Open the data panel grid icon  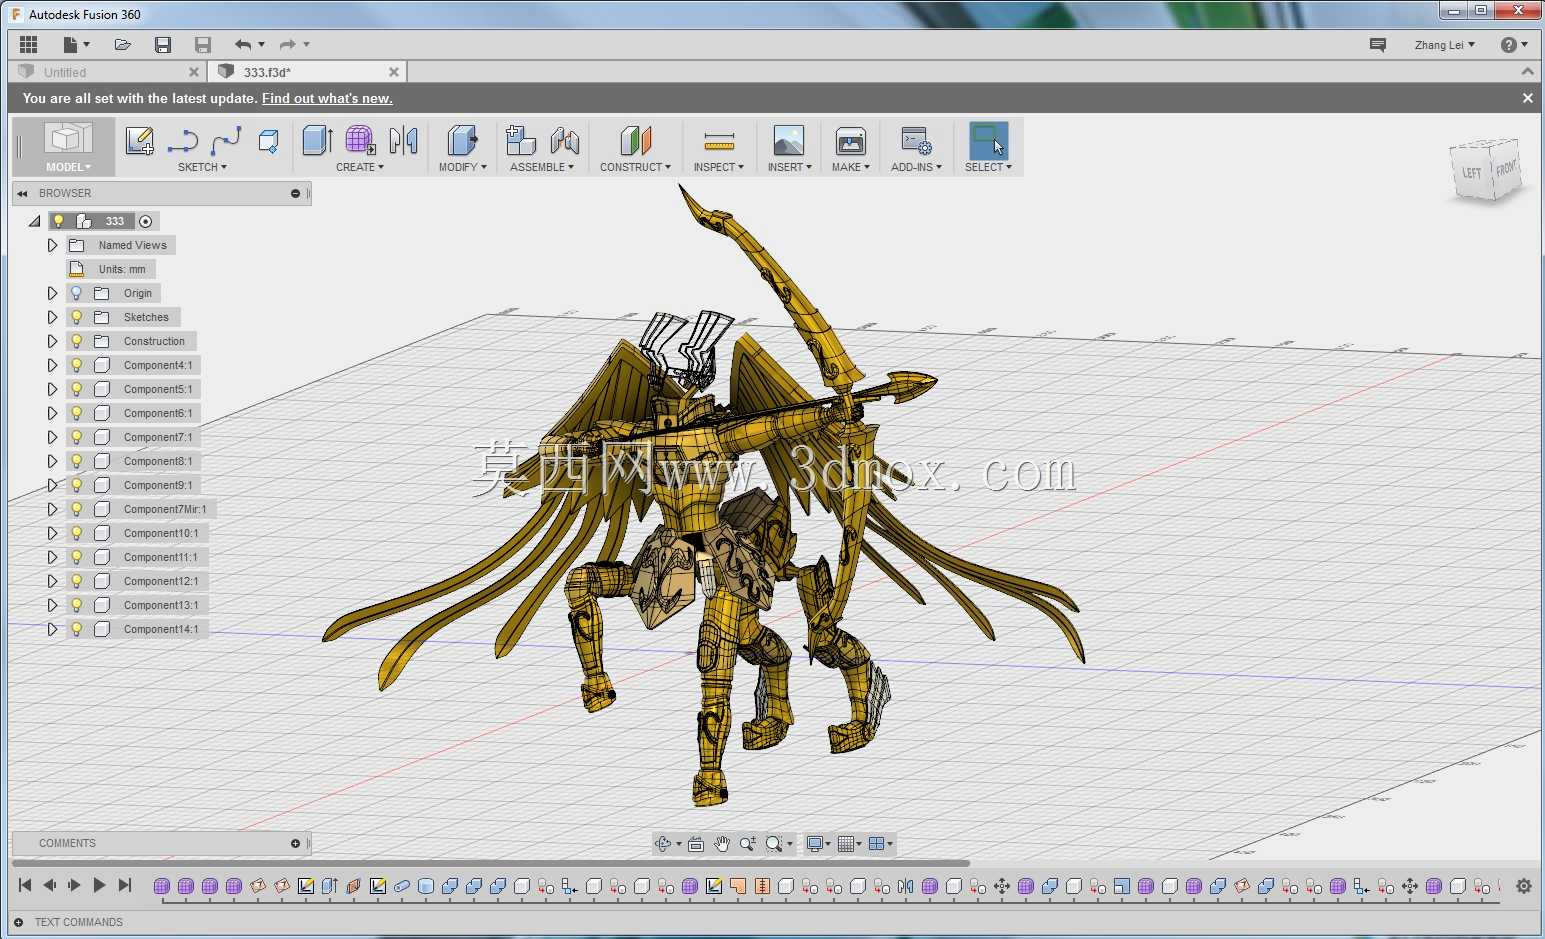point(28,44)
